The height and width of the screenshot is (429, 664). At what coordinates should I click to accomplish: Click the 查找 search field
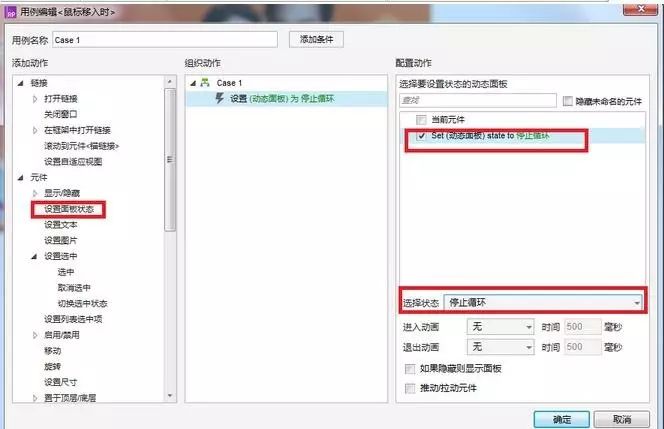478,100
